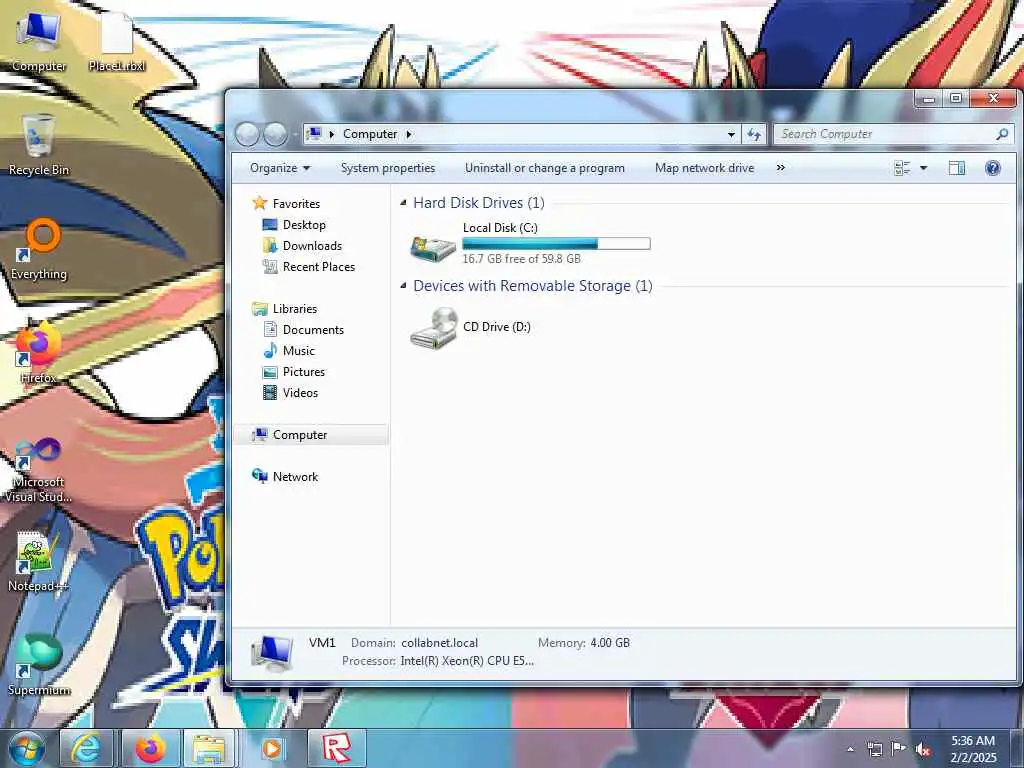Viewport: 1024px width, 768px height.
Task: Click the 4.00 GB memory value
Action: coord(610,643)
